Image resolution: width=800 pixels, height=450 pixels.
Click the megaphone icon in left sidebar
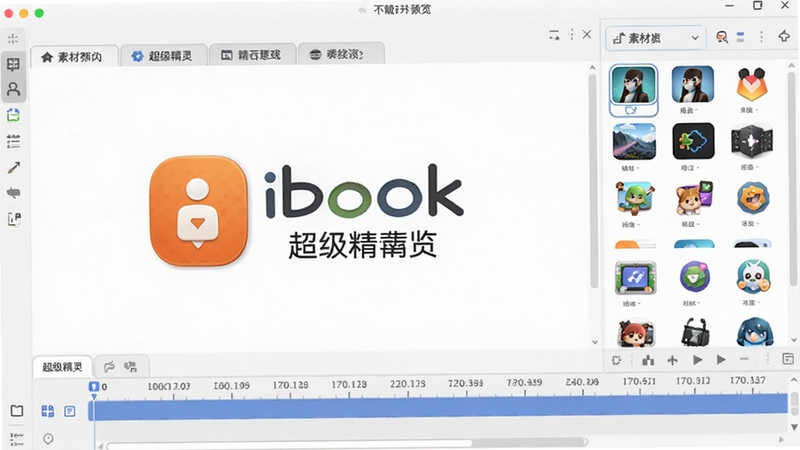(14, 193)
